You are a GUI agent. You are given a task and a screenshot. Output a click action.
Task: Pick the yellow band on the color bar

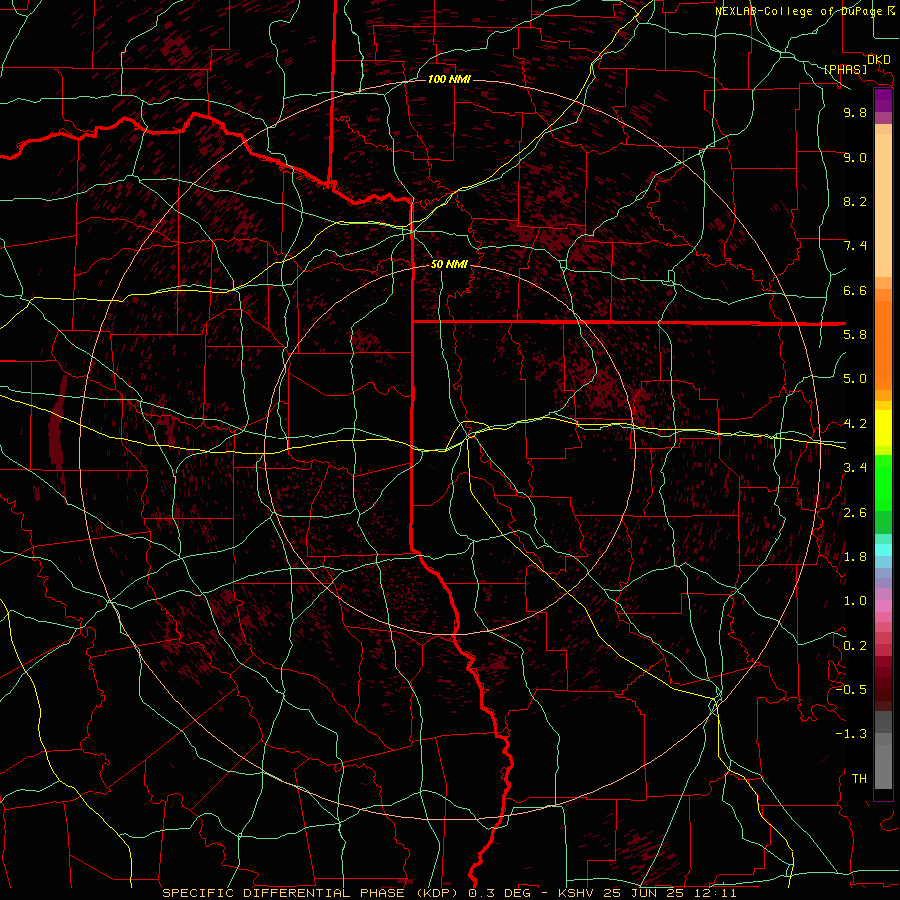tap(883, 428)
